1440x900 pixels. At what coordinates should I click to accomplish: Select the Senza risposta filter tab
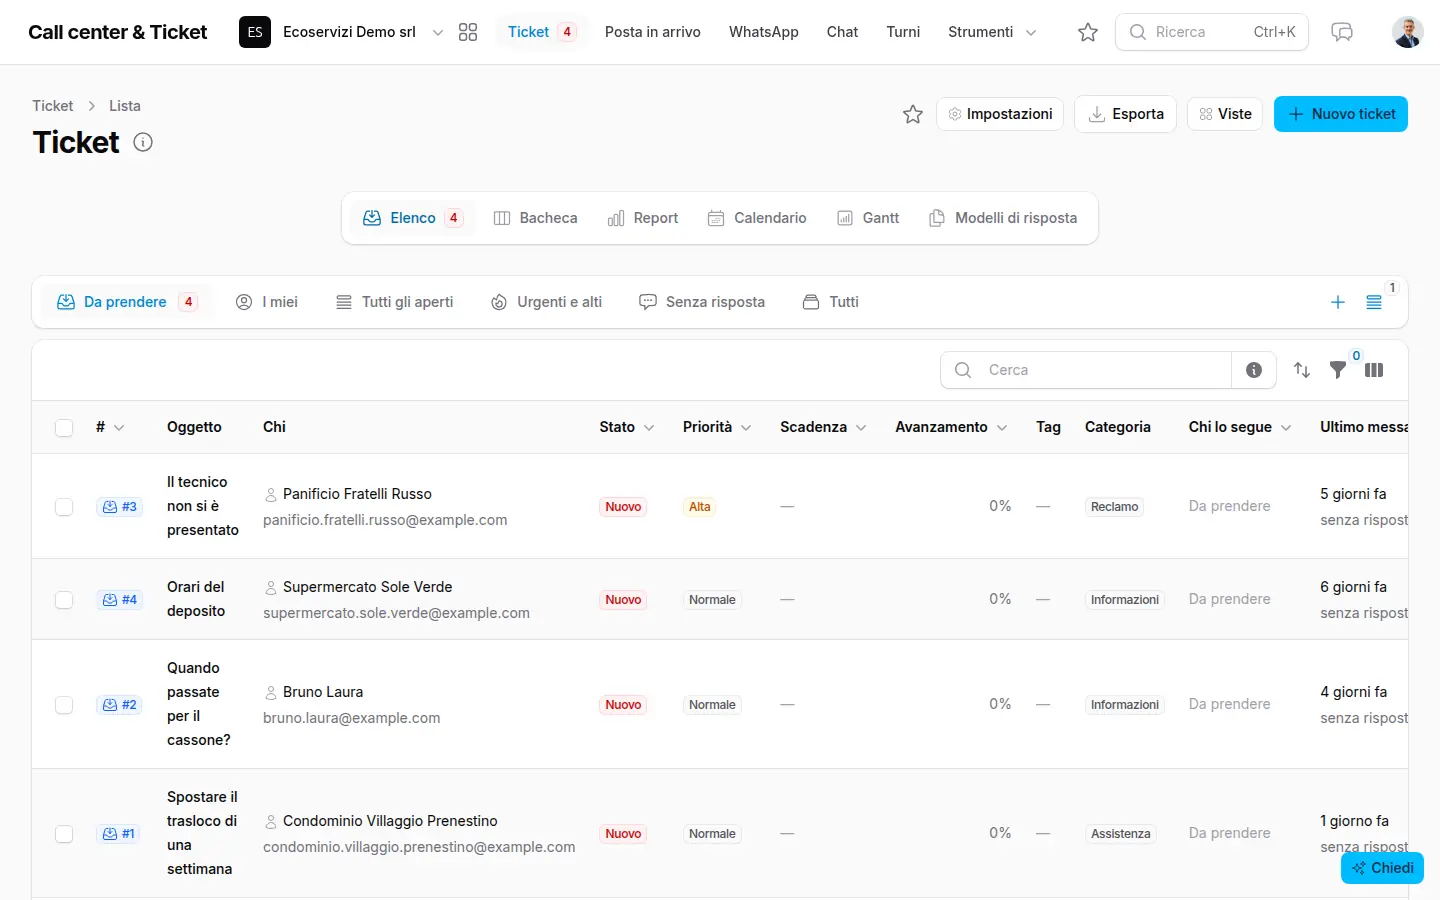click(x=702, y=302)
